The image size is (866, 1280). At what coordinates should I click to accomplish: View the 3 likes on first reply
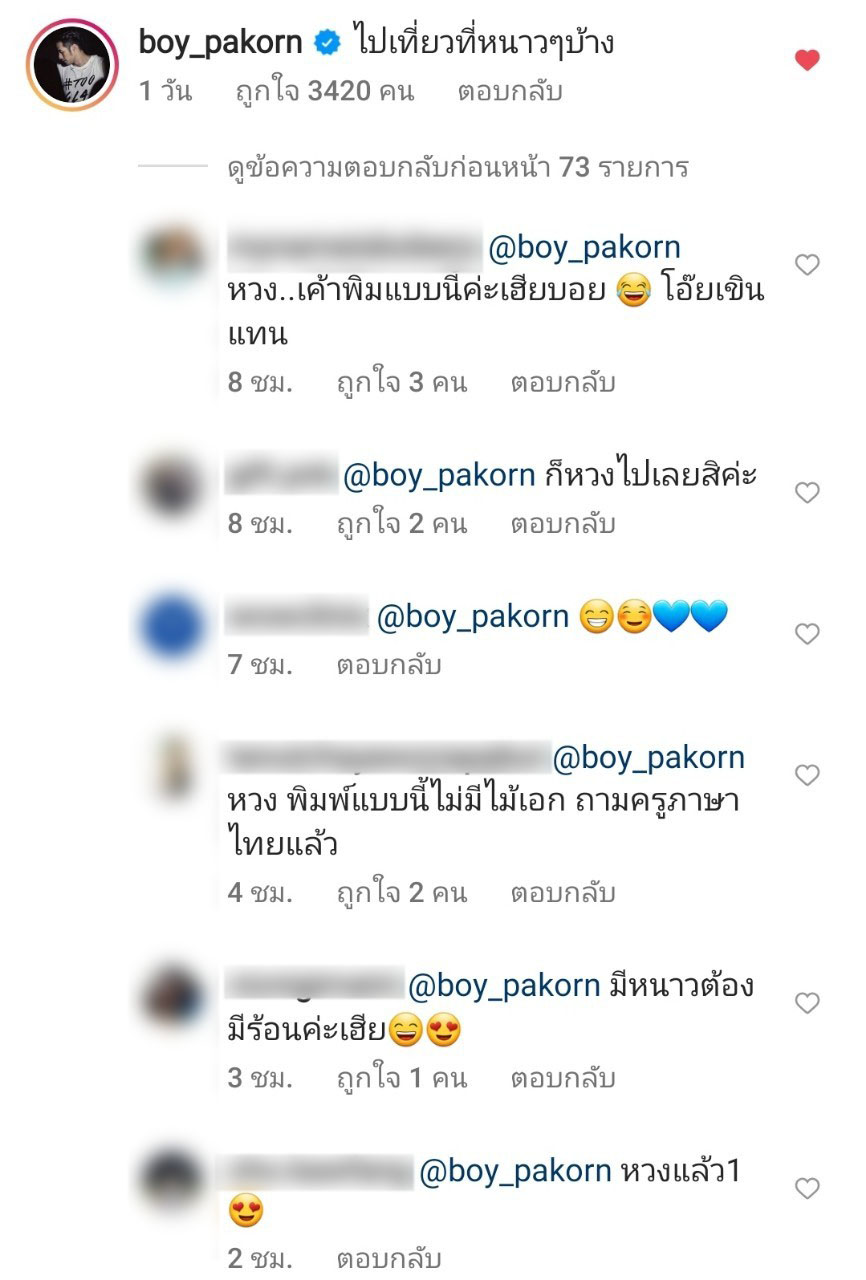tap(401, 383)
